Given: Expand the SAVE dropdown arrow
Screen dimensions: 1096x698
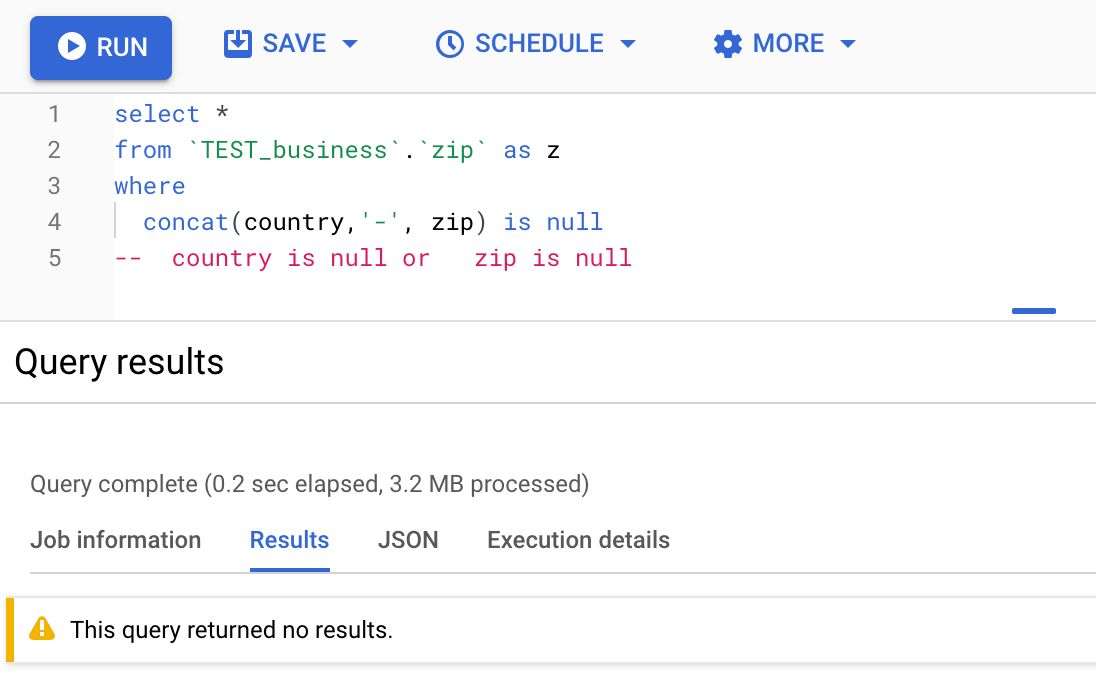Looking at the screenshot, I should click(x=349, y=44).
